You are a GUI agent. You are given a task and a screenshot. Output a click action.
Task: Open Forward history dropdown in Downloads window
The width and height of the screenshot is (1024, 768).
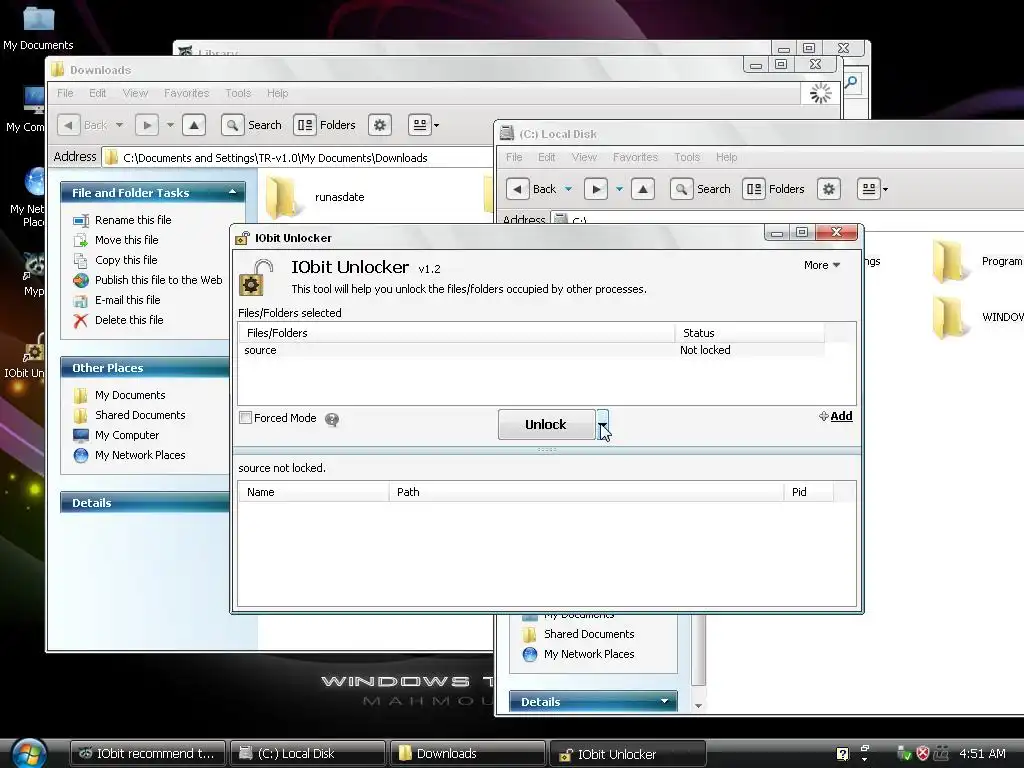click(x=170, y=125)
